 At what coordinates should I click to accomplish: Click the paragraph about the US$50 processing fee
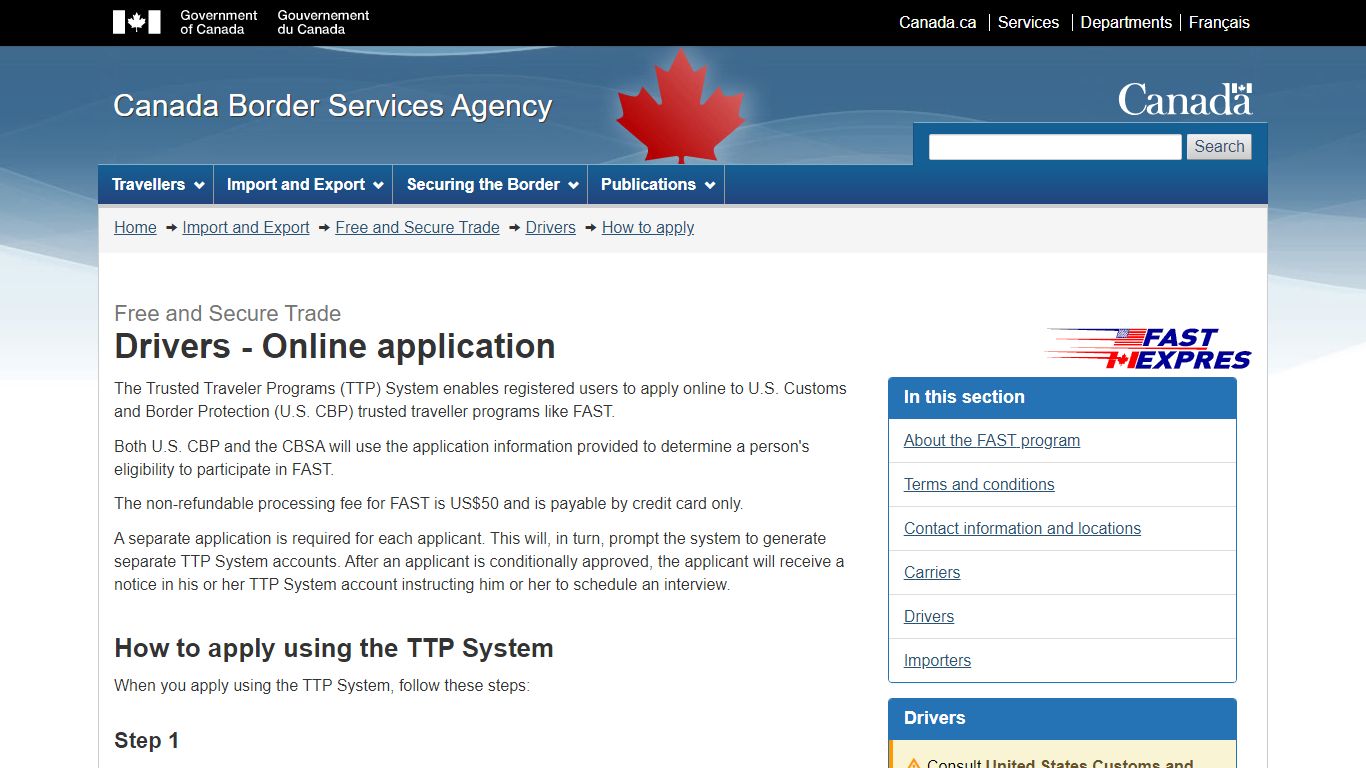429,504
